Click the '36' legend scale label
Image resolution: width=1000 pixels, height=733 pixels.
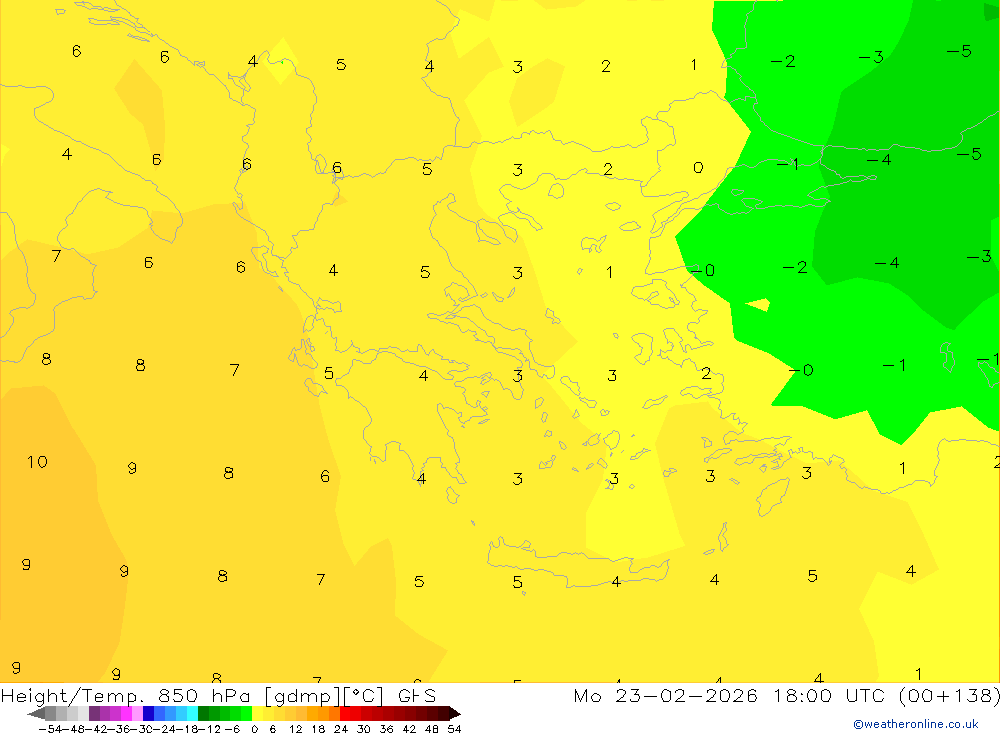(386, 729)
